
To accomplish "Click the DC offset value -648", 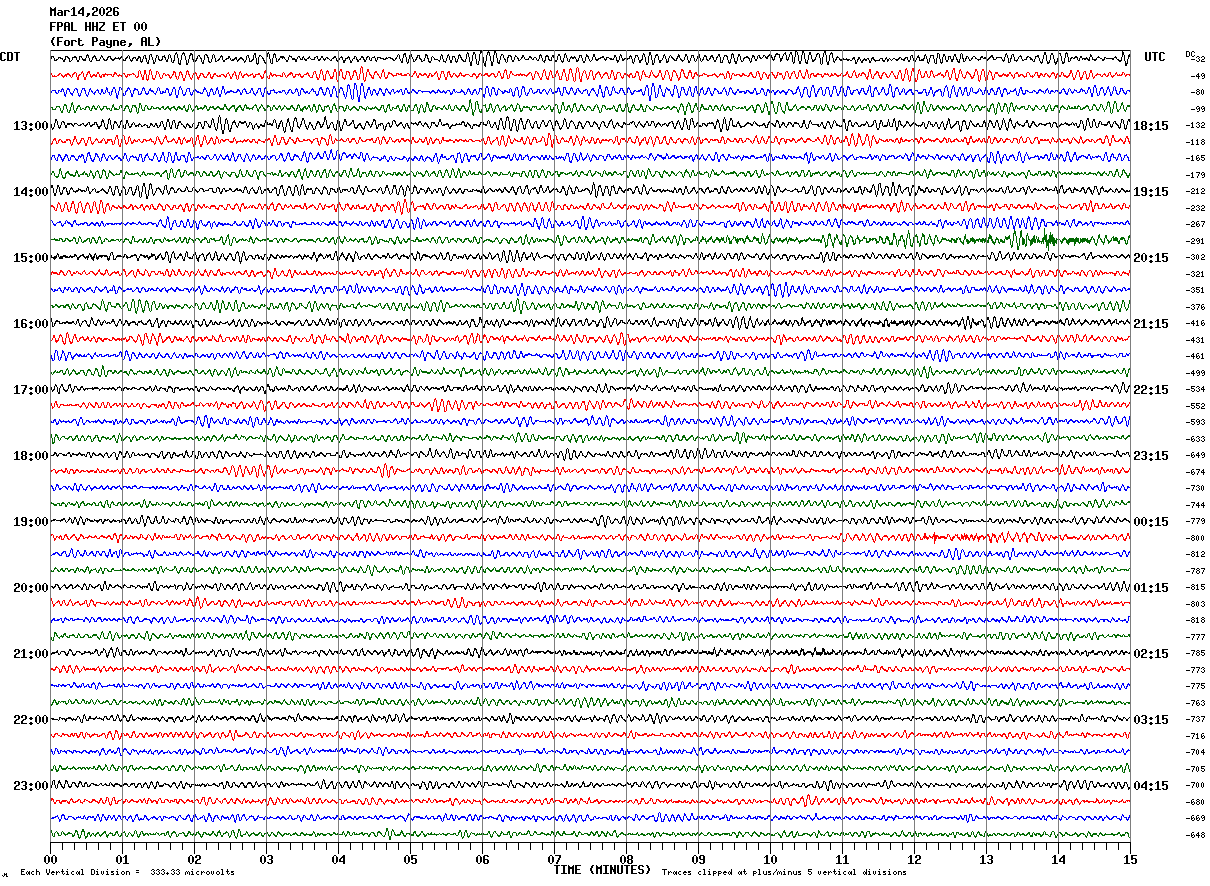I will (1195, 835).
